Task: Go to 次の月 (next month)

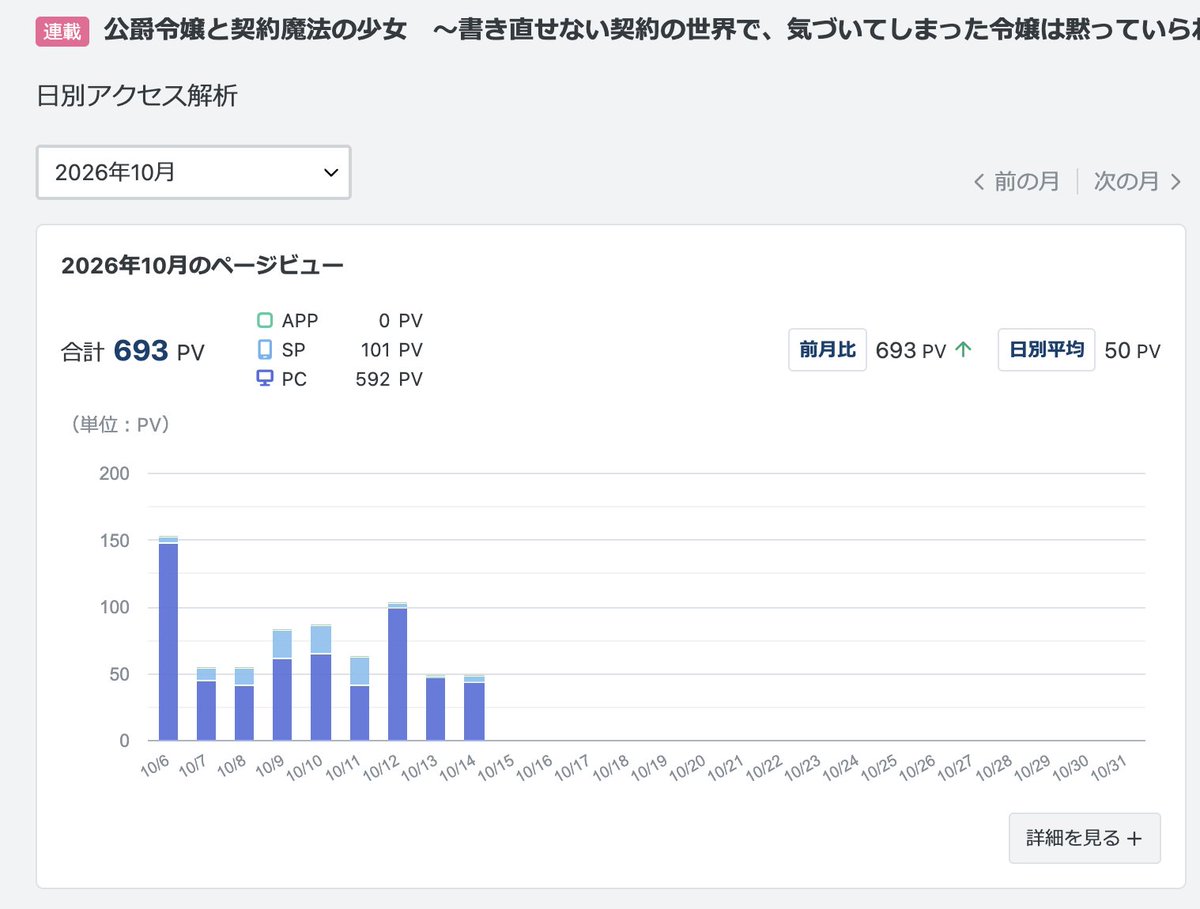Action: coord(1138,181)
